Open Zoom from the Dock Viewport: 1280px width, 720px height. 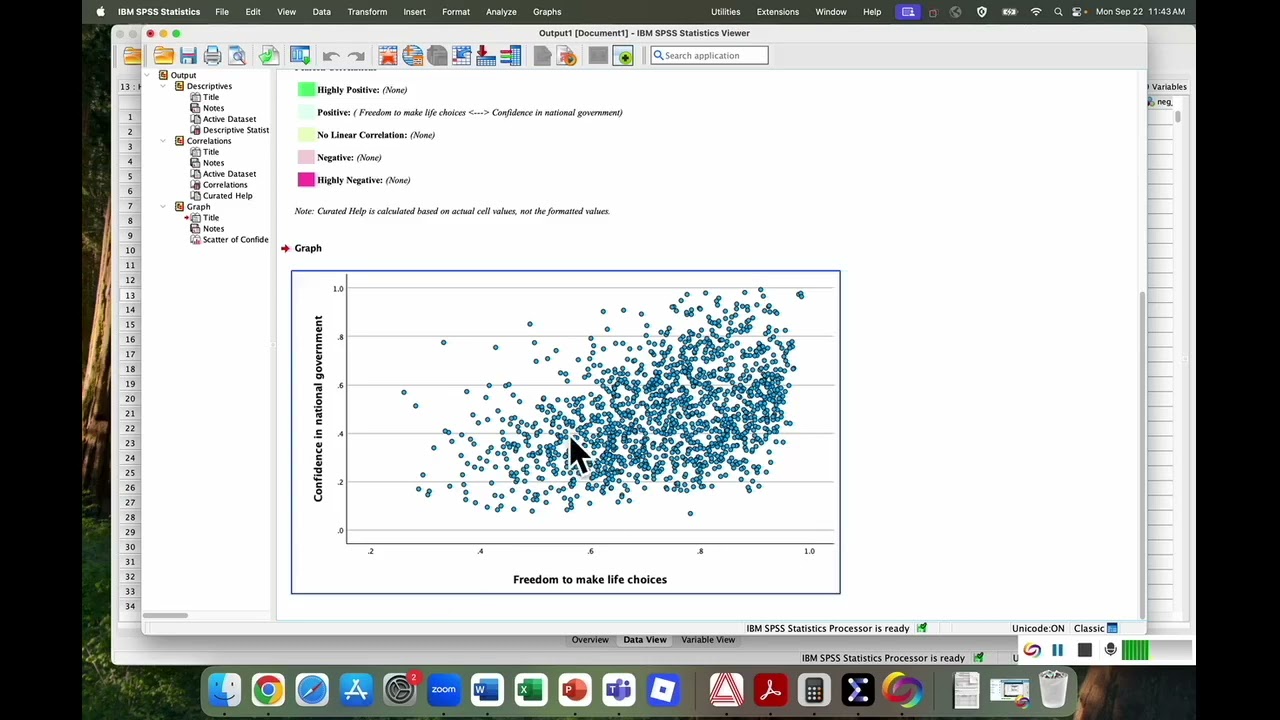point(443,689)
